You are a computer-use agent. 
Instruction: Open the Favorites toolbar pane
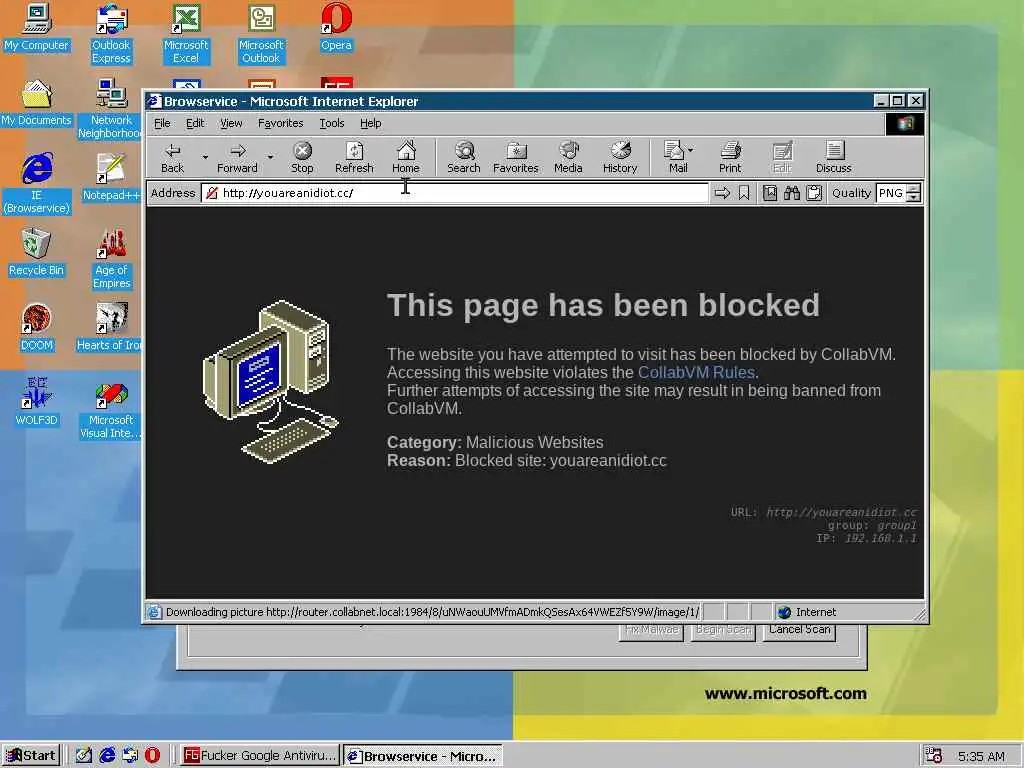(x=515, y=157)
